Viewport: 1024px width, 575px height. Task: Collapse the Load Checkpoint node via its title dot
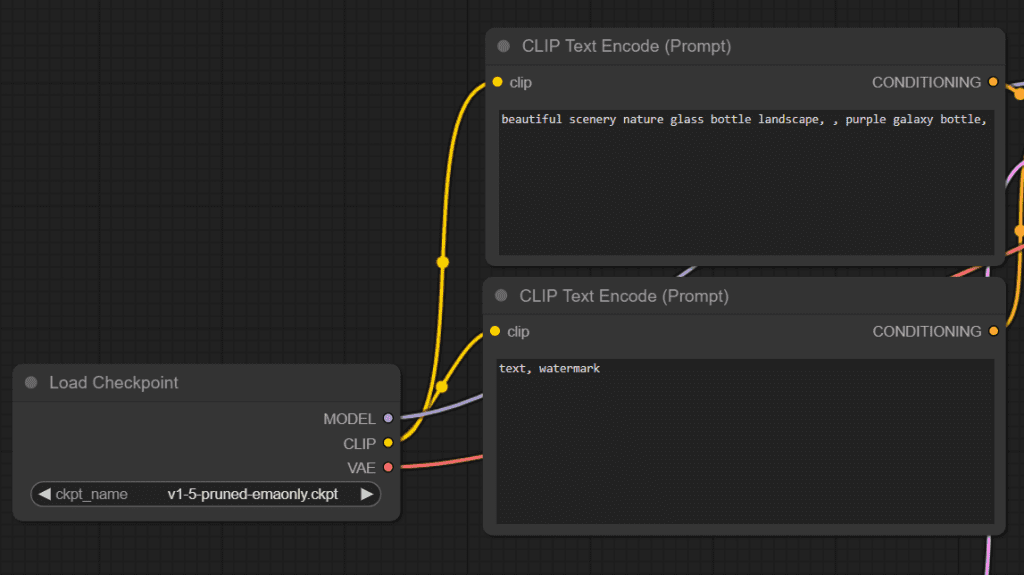coord(31,383)
